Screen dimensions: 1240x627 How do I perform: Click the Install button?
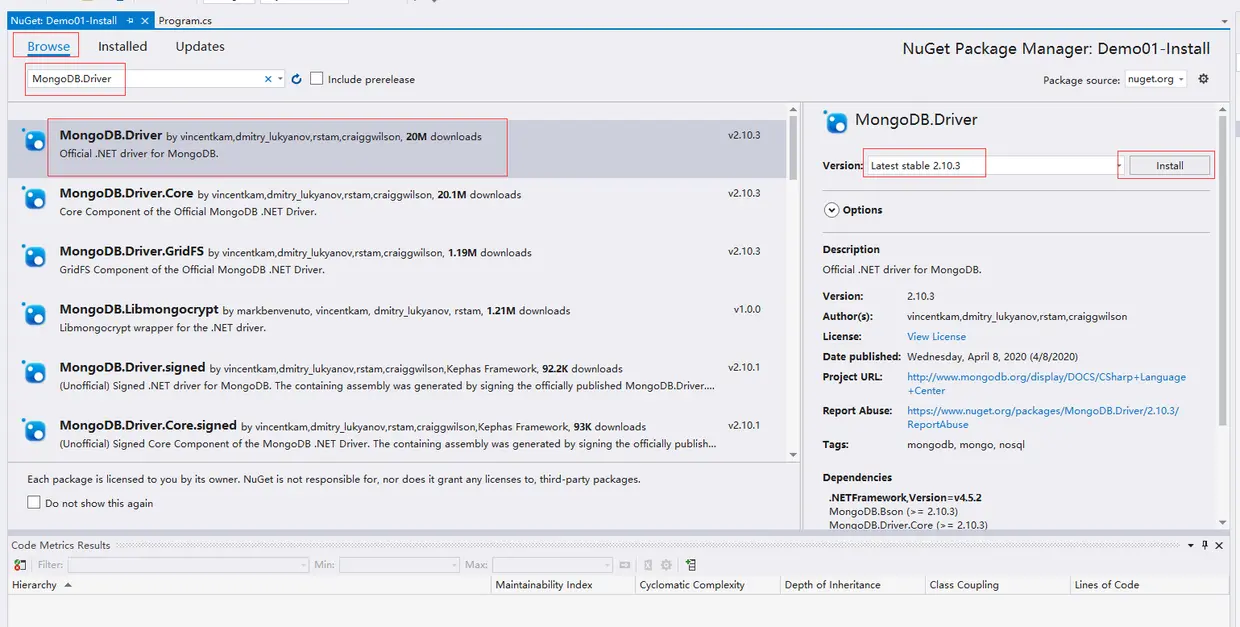pos(1170,166)
